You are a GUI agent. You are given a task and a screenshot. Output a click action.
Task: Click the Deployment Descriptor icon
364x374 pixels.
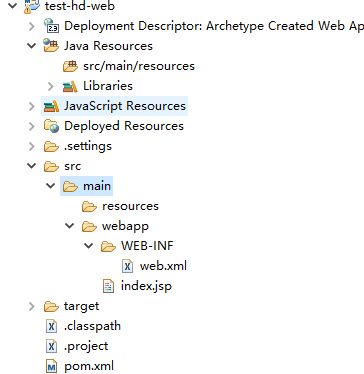point(51,26)
